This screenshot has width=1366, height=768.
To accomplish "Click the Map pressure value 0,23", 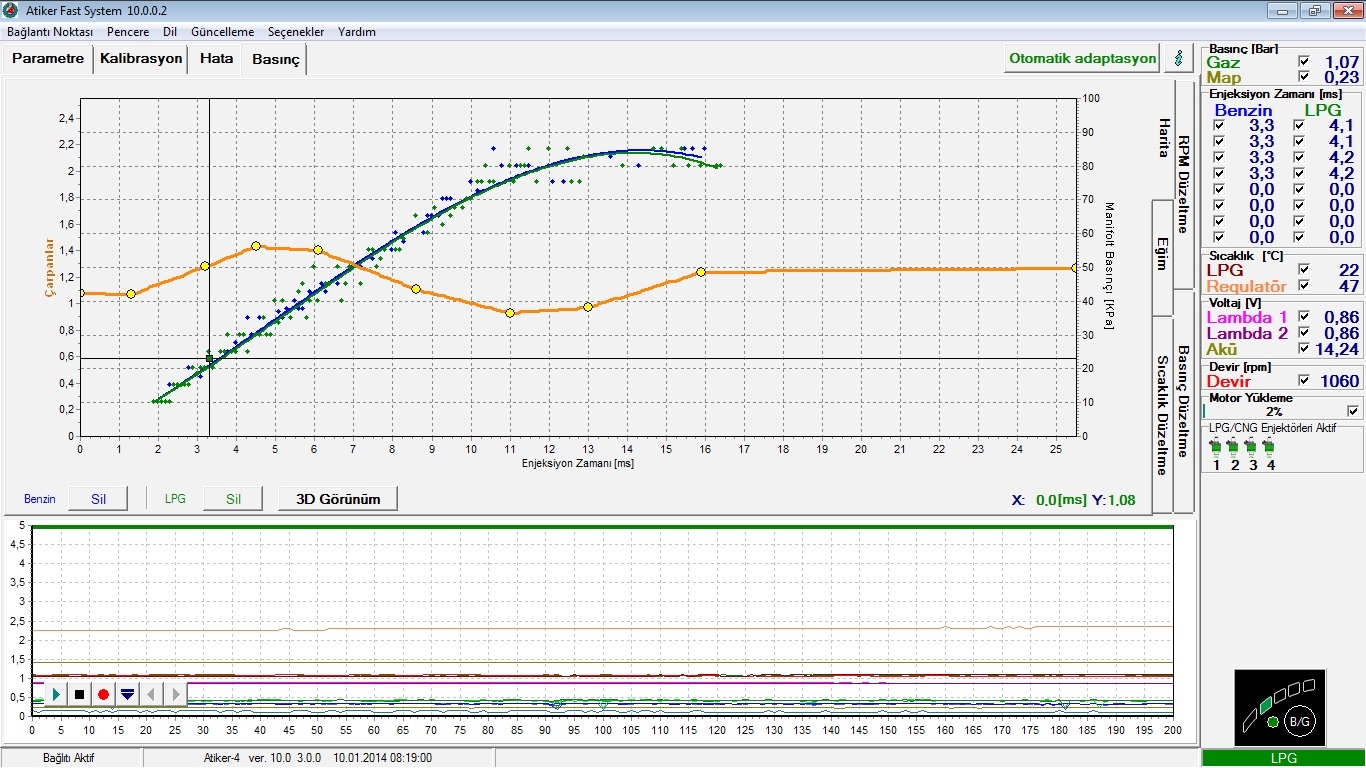I will (1341, 77).
